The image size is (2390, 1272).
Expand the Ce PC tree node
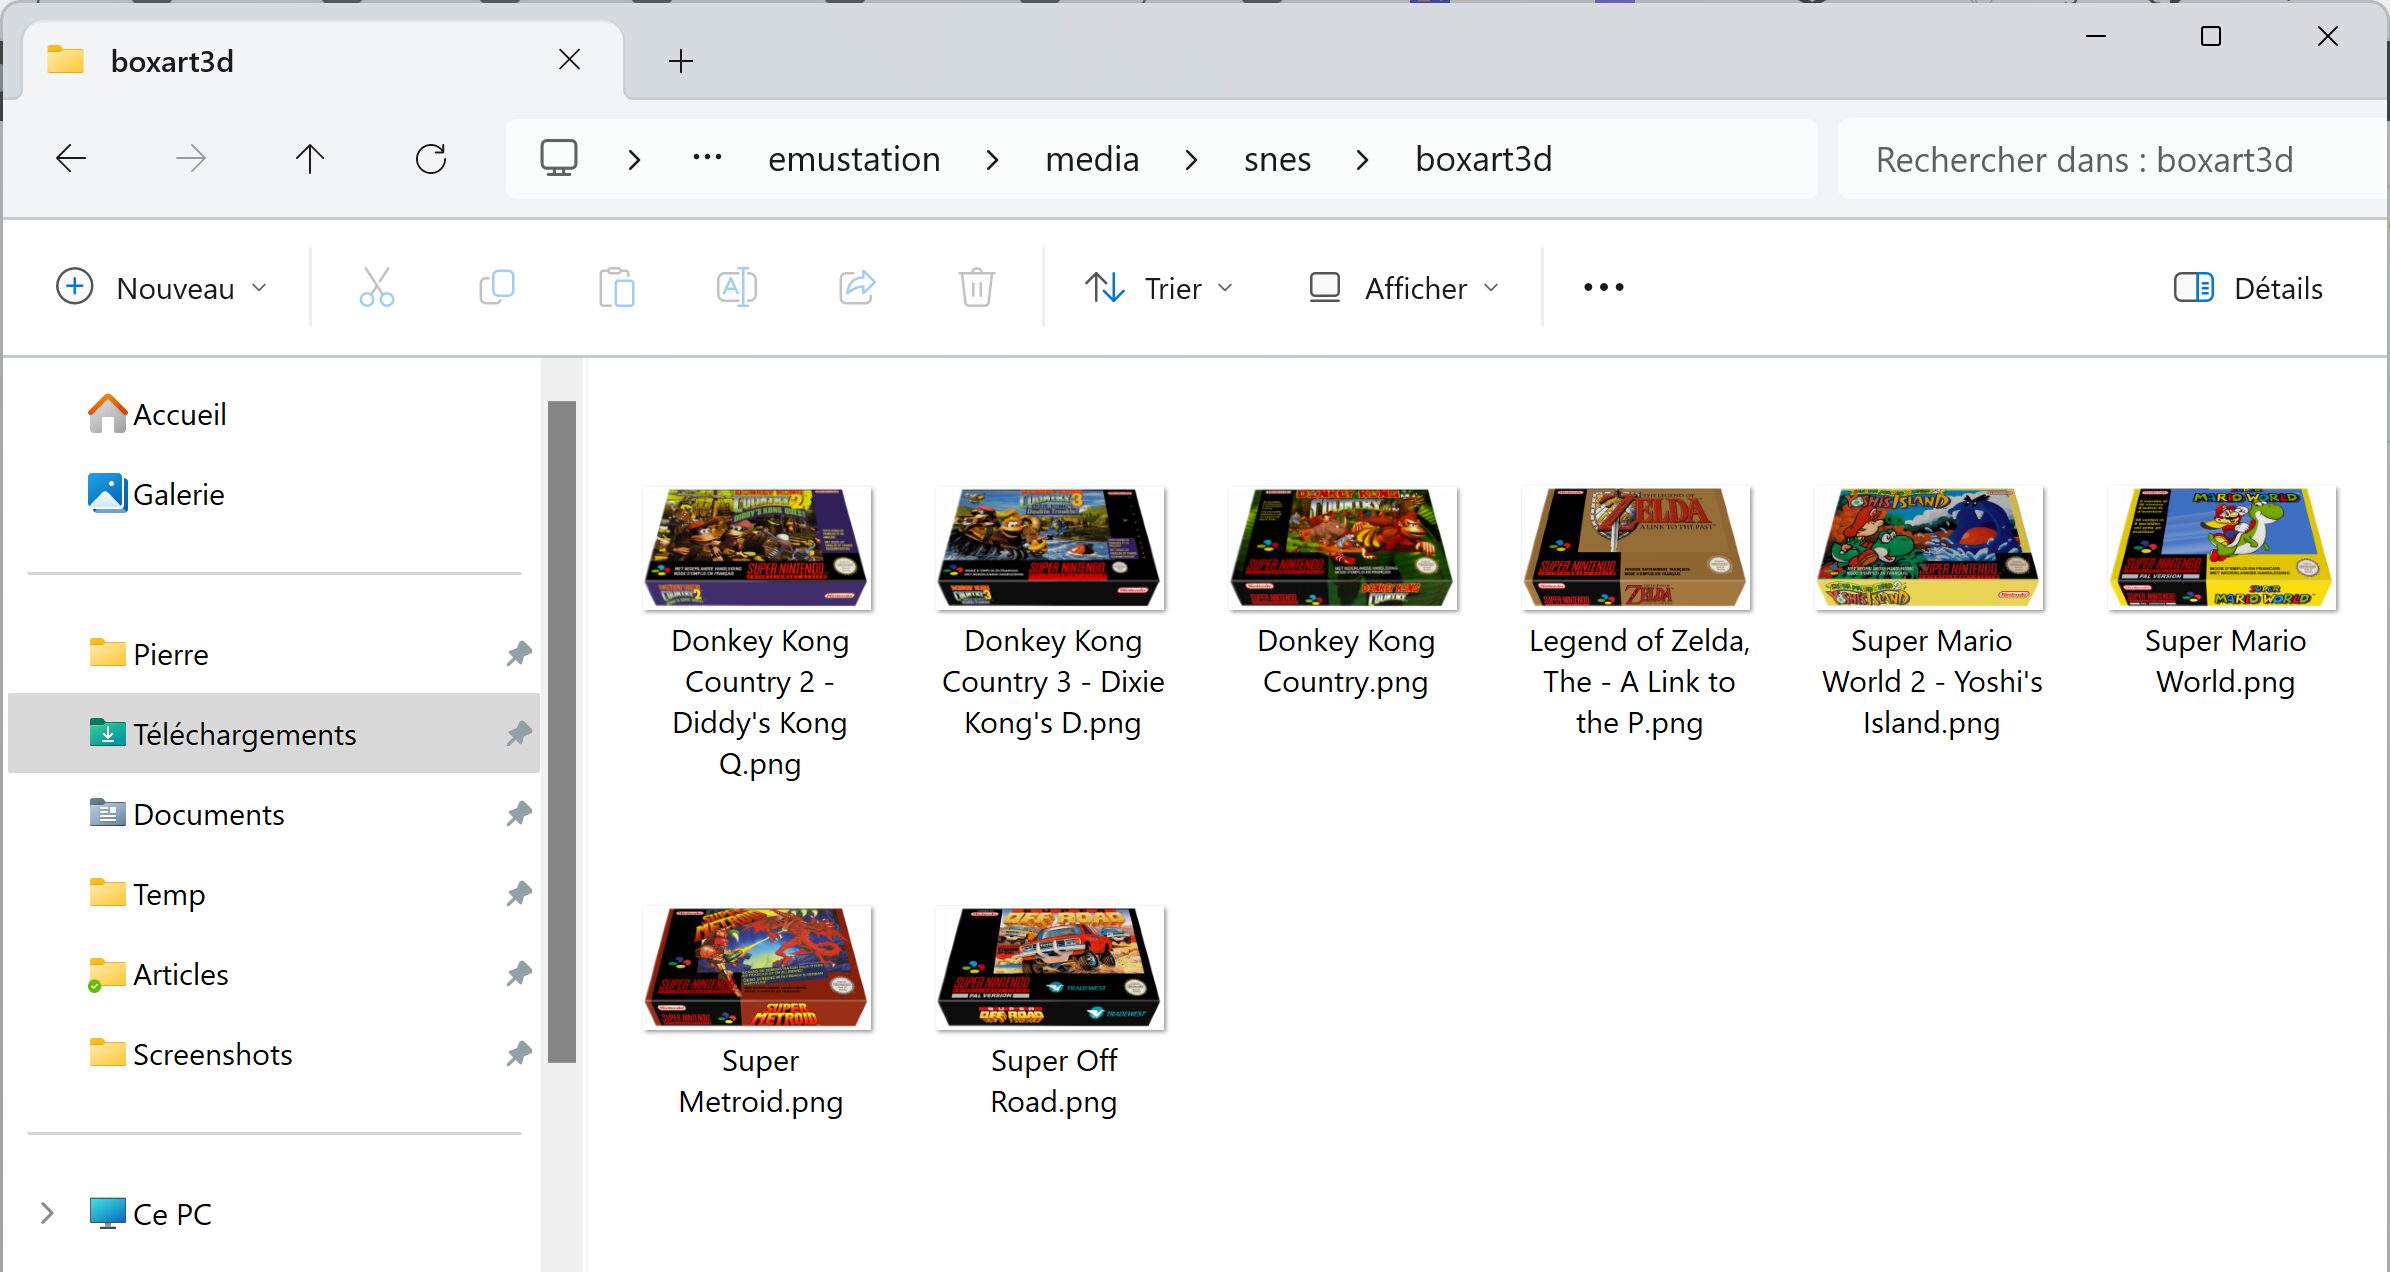click(46, 1214)
